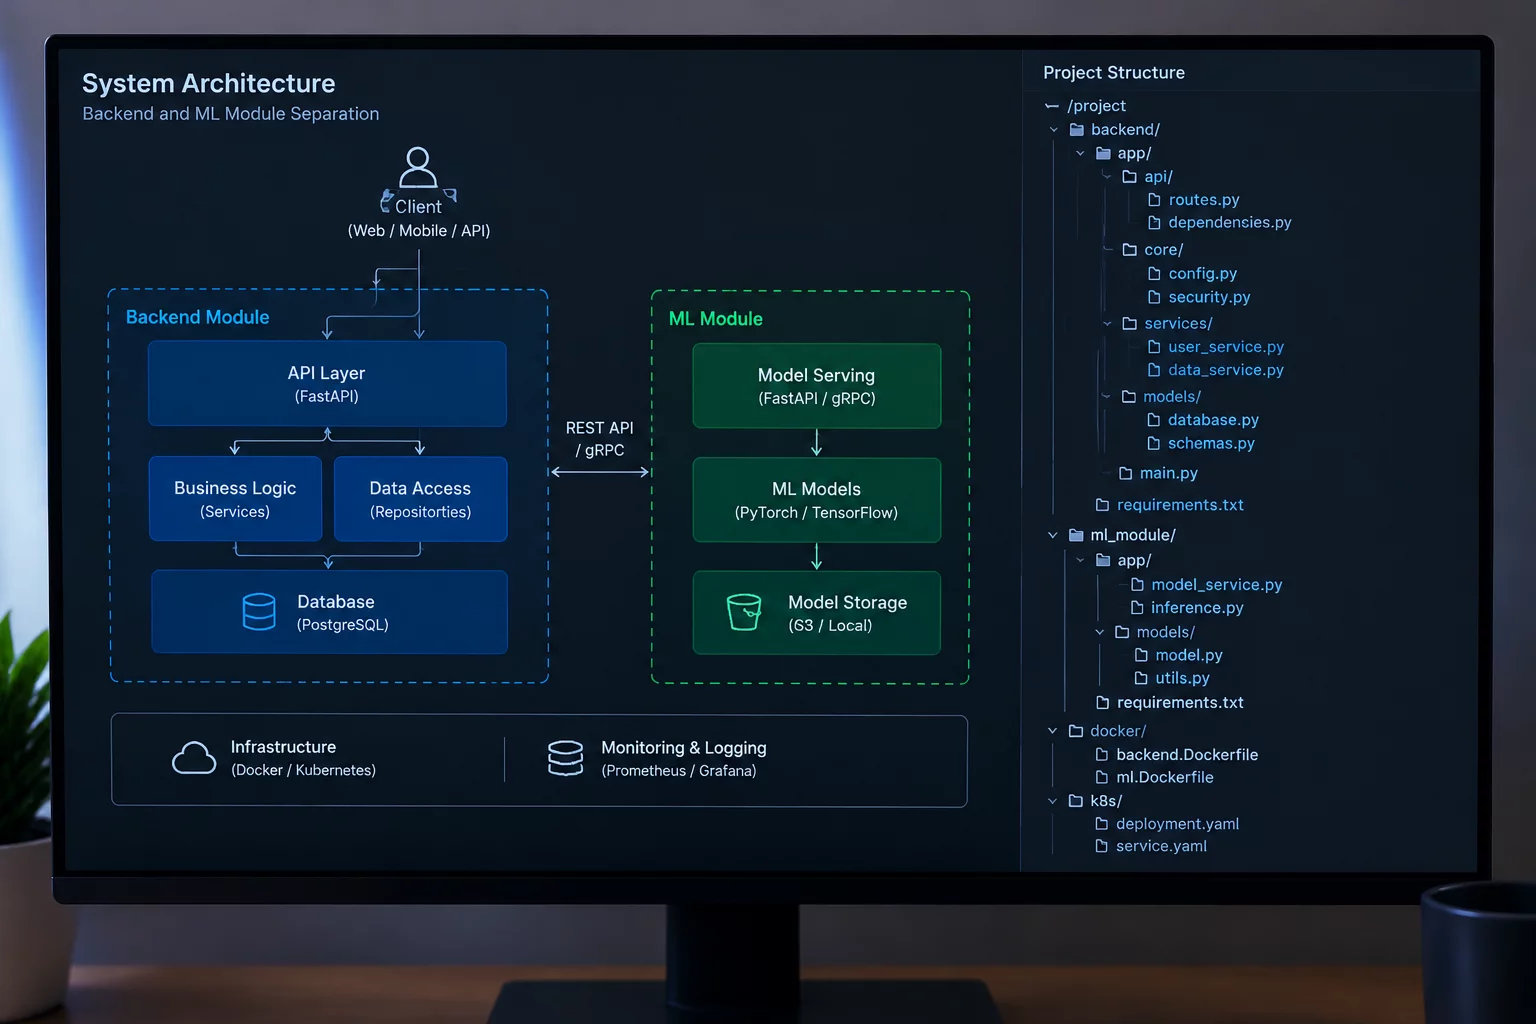Click the k8s/ folder icon

[1076, 801]
